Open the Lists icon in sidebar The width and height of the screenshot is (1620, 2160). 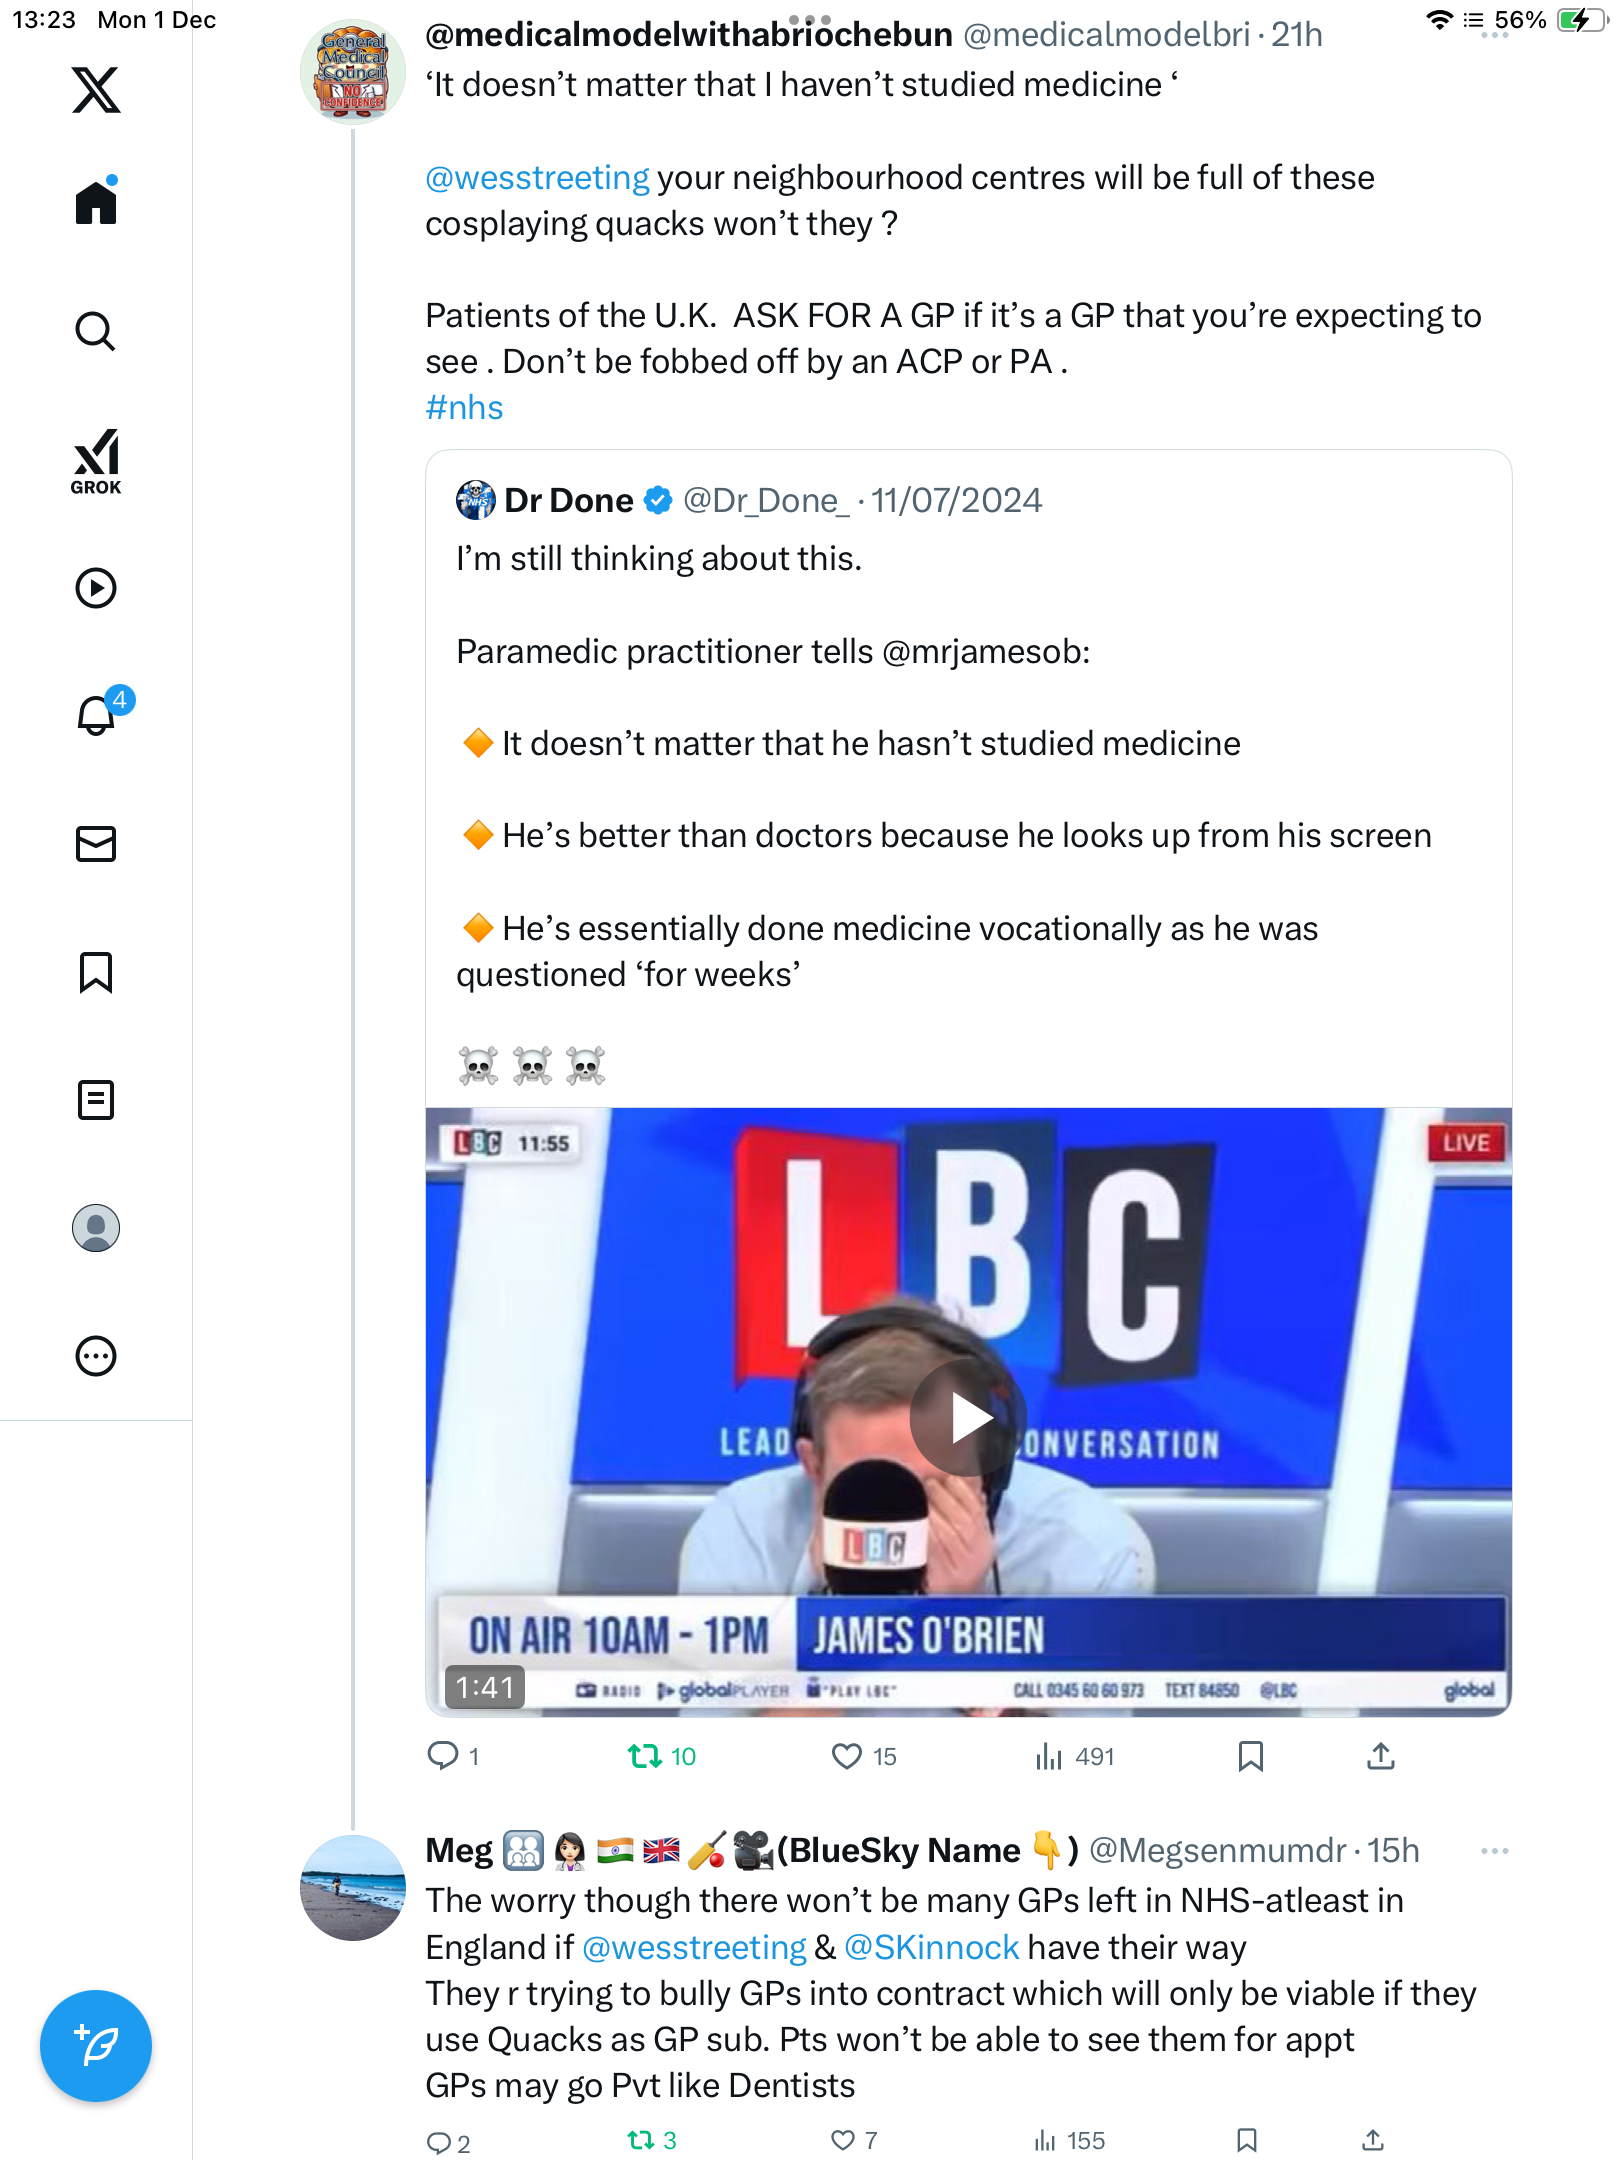click(x=96, y=1100)
